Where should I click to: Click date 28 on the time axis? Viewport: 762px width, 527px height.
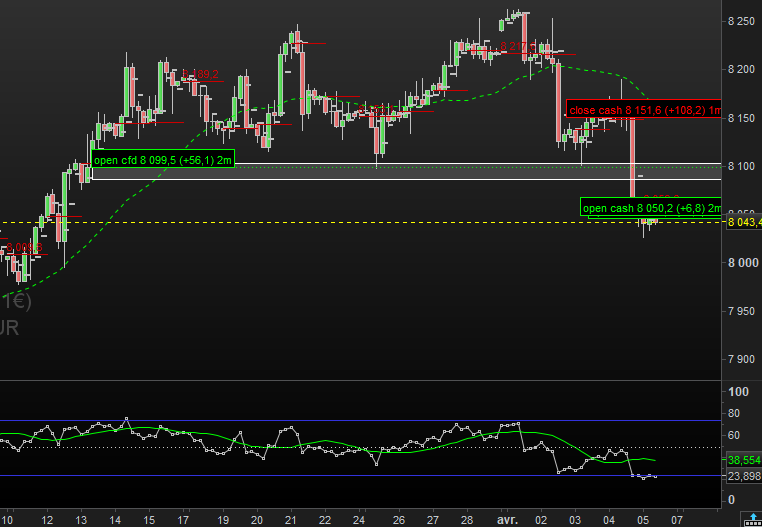[467, 520]
